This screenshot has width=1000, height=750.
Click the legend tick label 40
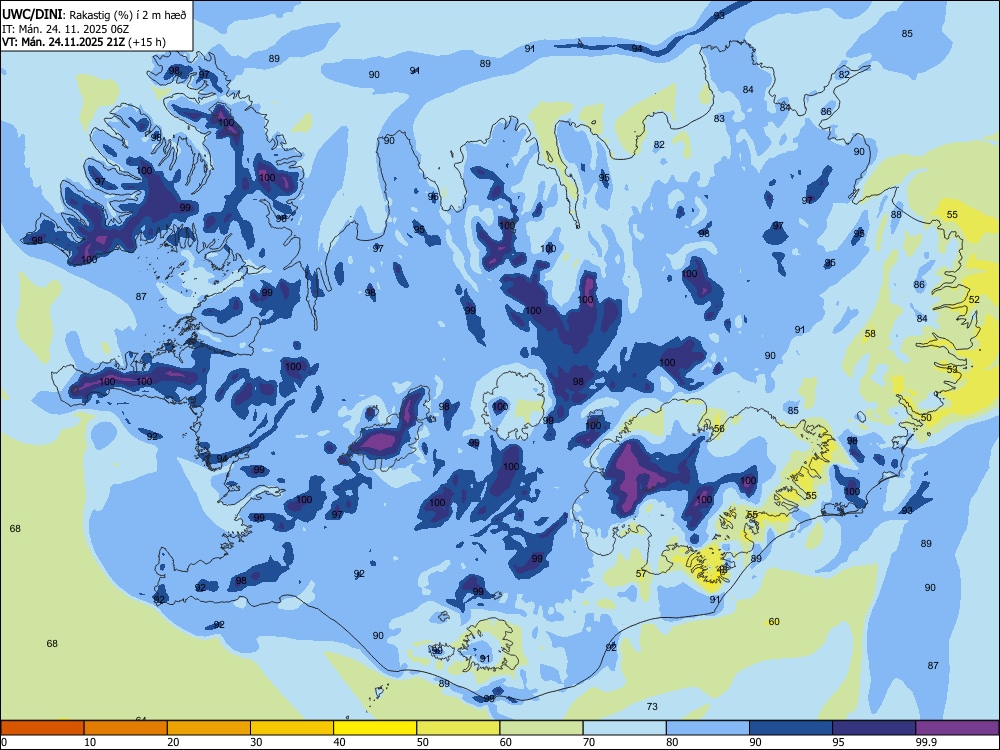339,742
